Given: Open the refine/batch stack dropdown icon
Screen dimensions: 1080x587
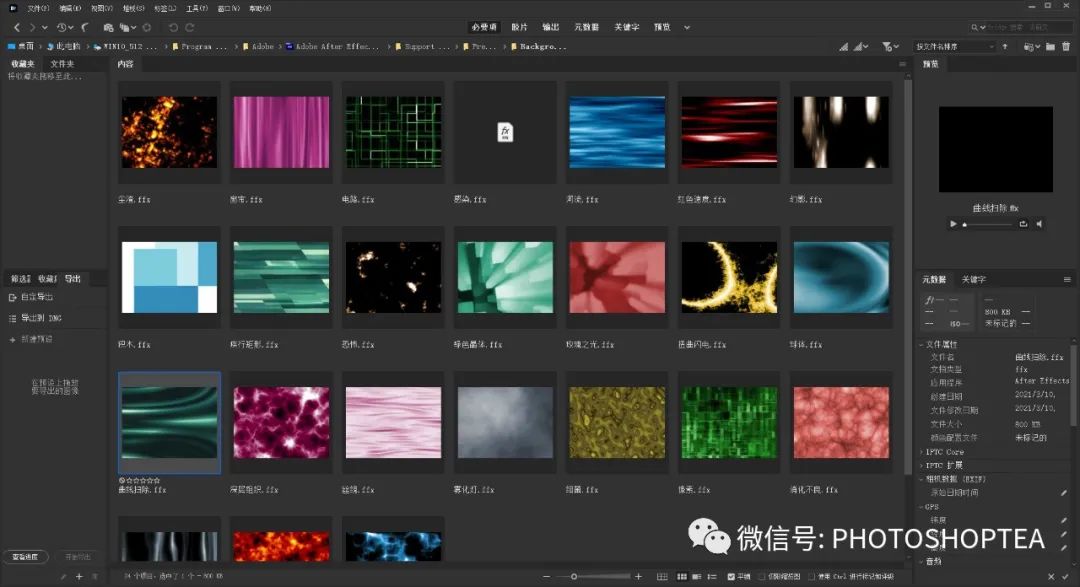Looking at the screenshot, I should pyautogui.click(x=128, y=28).
